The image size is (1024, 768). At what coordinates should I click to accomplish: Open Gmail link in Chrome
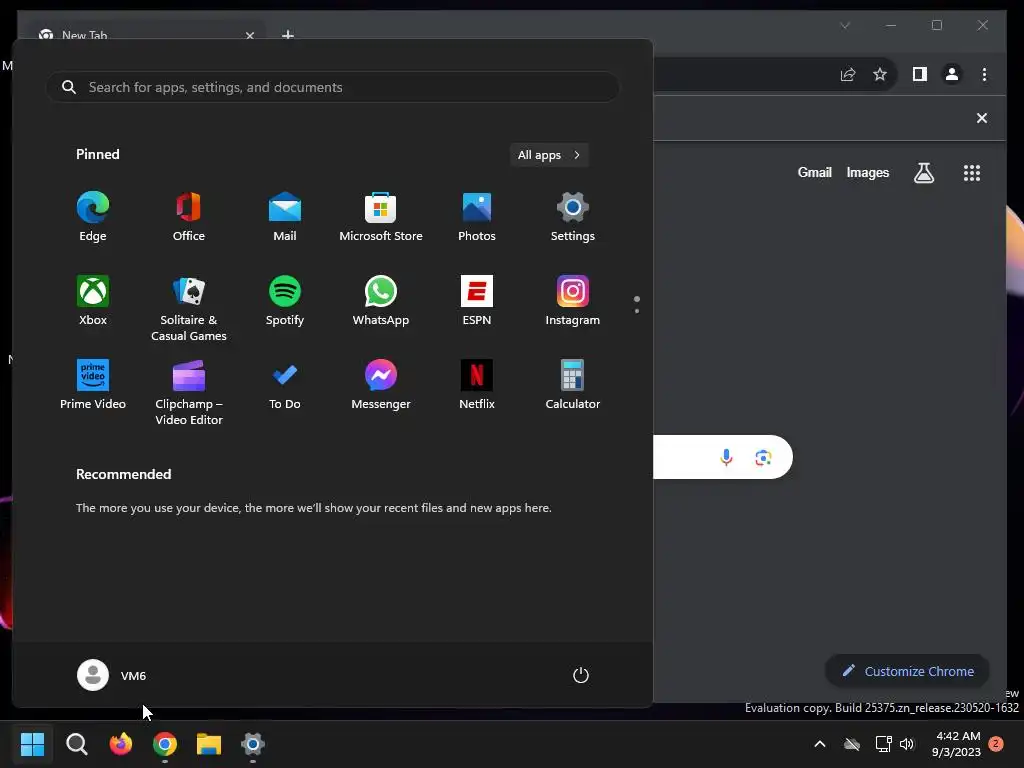point(814,172)
